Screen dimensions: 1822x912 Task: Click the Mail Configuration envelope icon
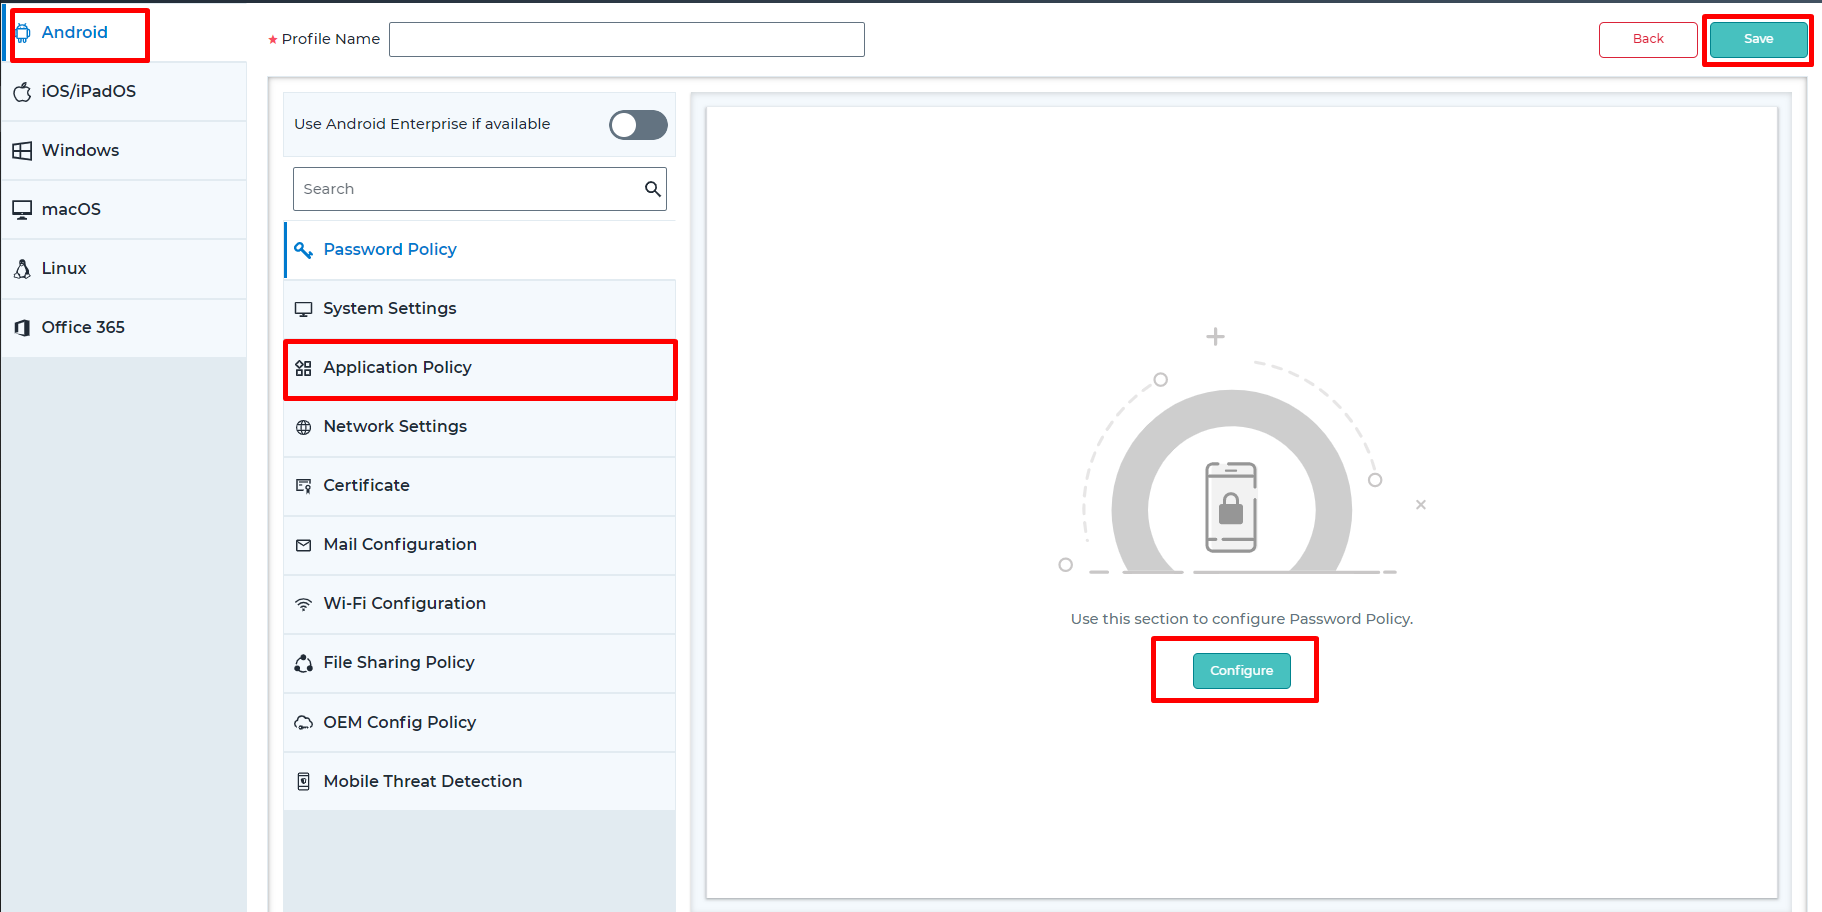tap(304, 544)
